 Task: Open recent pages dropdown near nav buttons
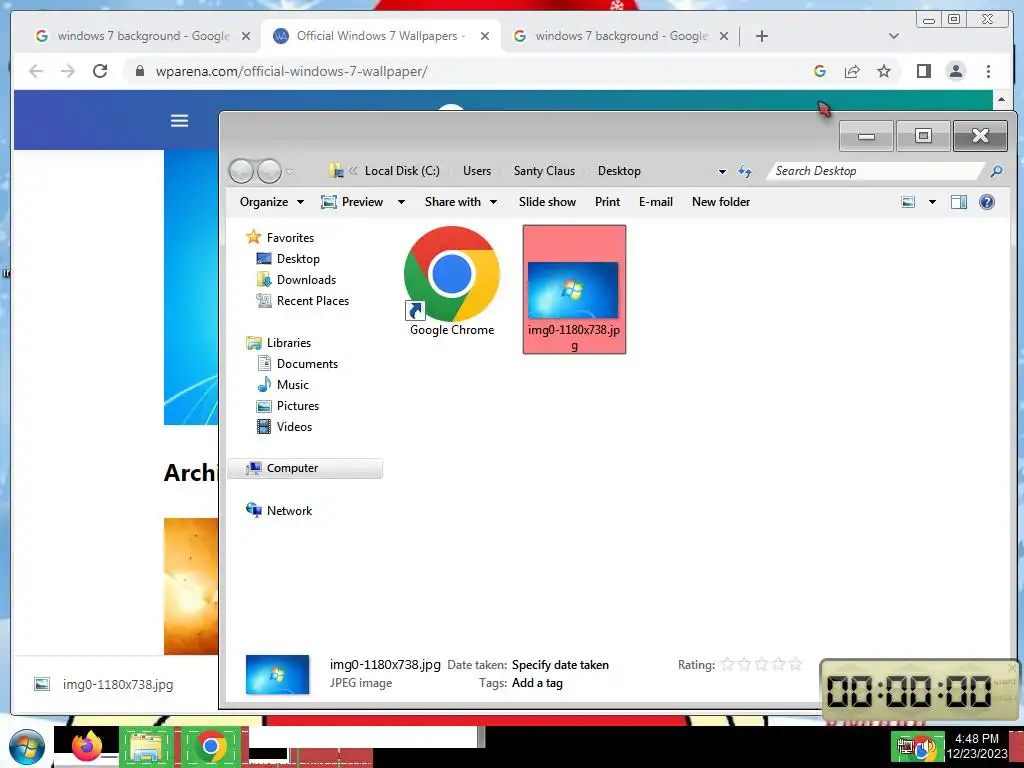pos(289,172)
